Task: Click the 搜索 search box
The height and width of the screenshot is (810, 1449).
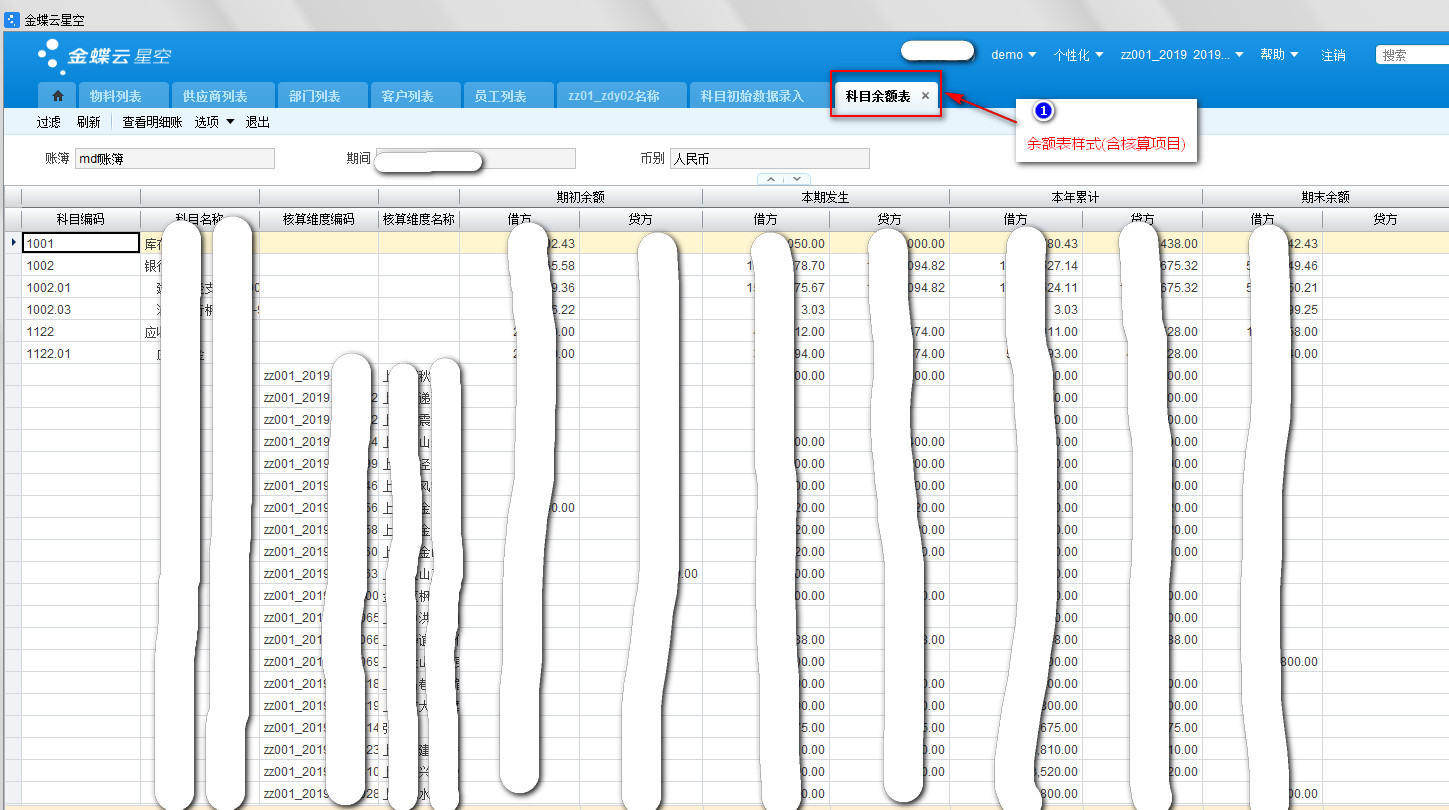Action: tap(1412, 55)
